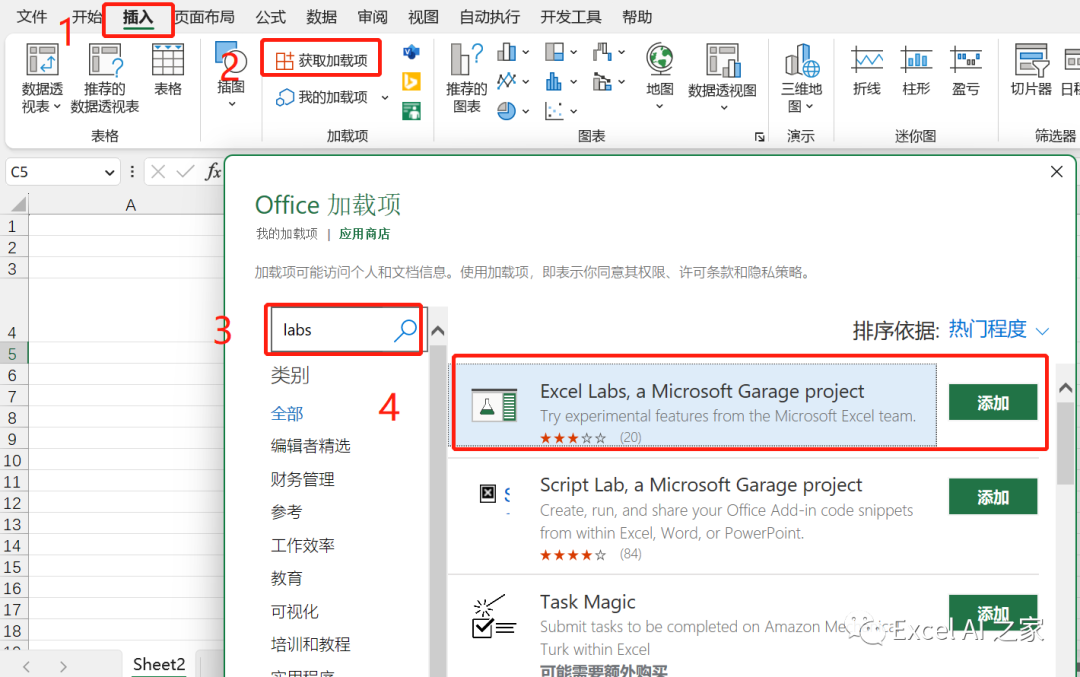The height and width of the screenshot is (677, 1080).
Task: Select the 财务管理 category
Action: point(302,479)
